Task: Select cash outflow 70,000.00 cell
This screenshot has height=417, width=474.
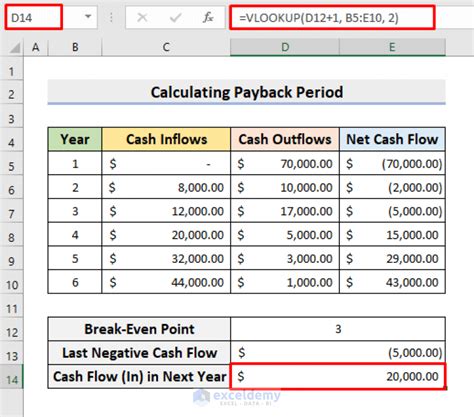Action: tap(285, 164)
